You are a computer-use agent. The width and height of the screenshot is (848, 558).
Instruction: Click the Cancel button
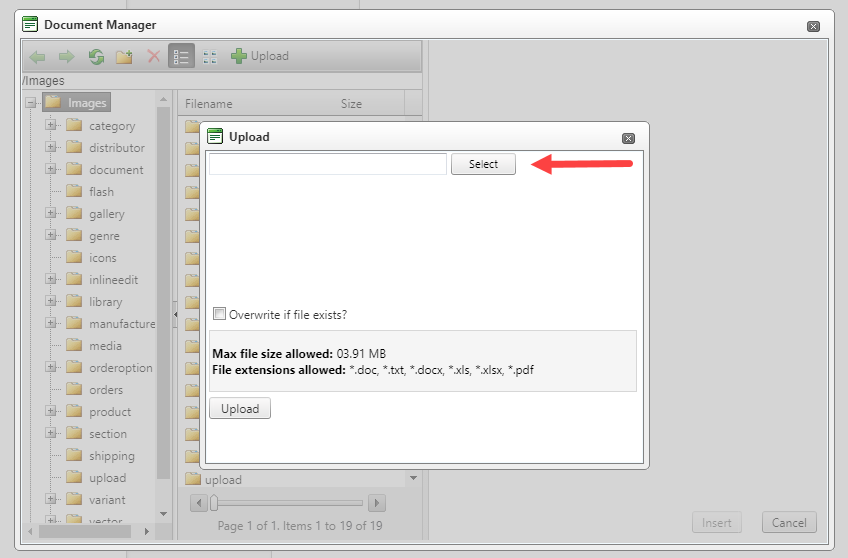(x=789, y=523)
